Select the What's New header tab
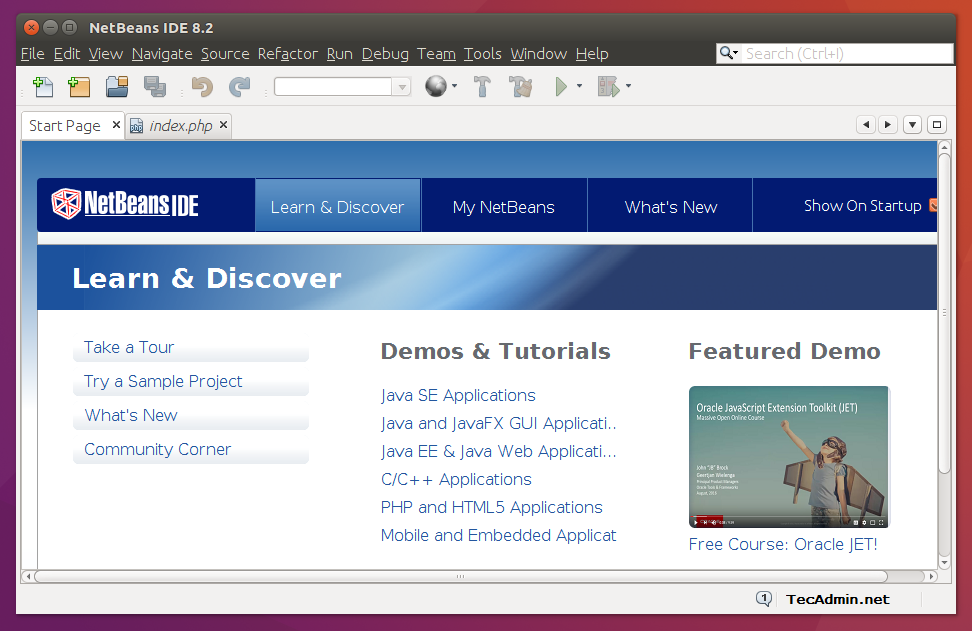The image size is (972, 631). [671, 206]
